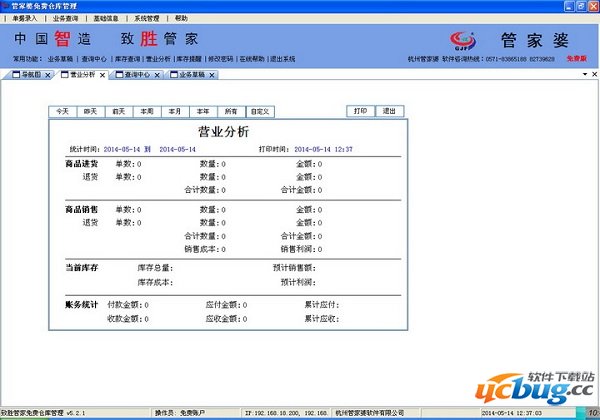Click the 打印时间 value 2014-05-14 12:37
This screenshot has height=420, width=600.
click(x=323, y=149)
